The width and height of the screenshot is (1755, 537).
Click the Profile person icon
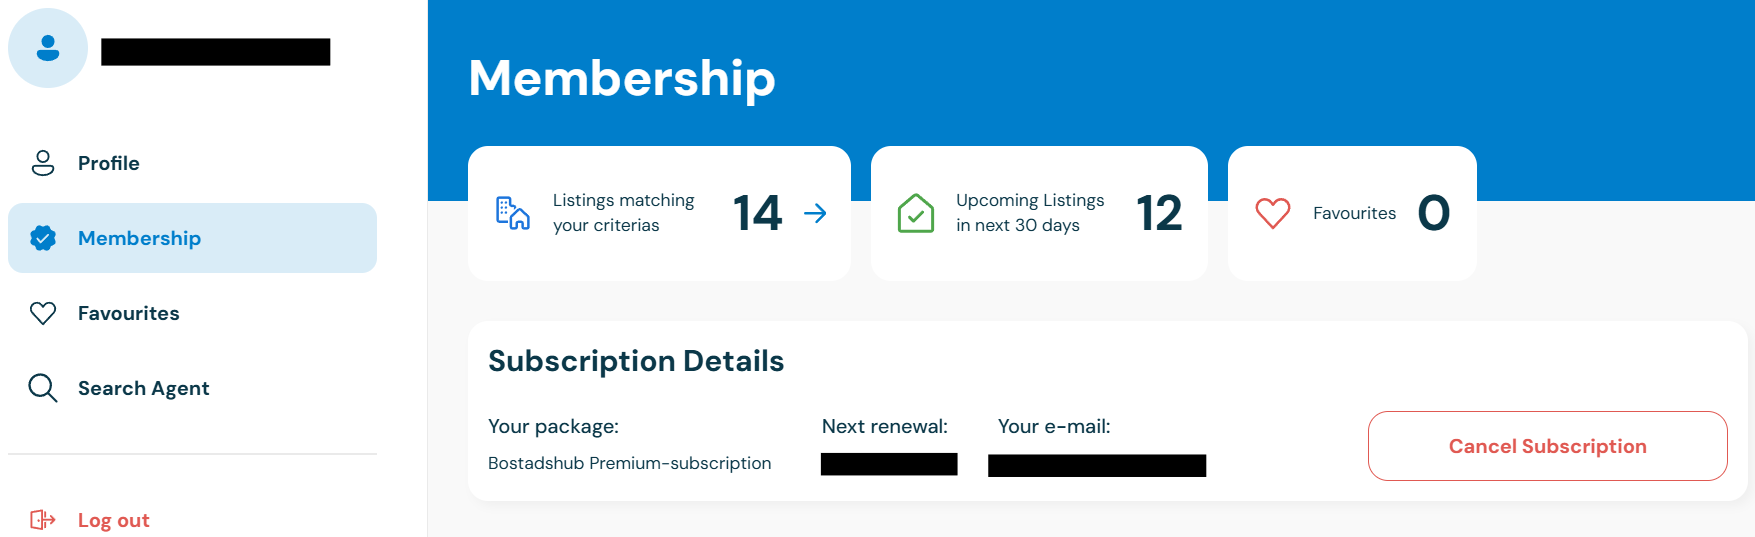[43, 163]
